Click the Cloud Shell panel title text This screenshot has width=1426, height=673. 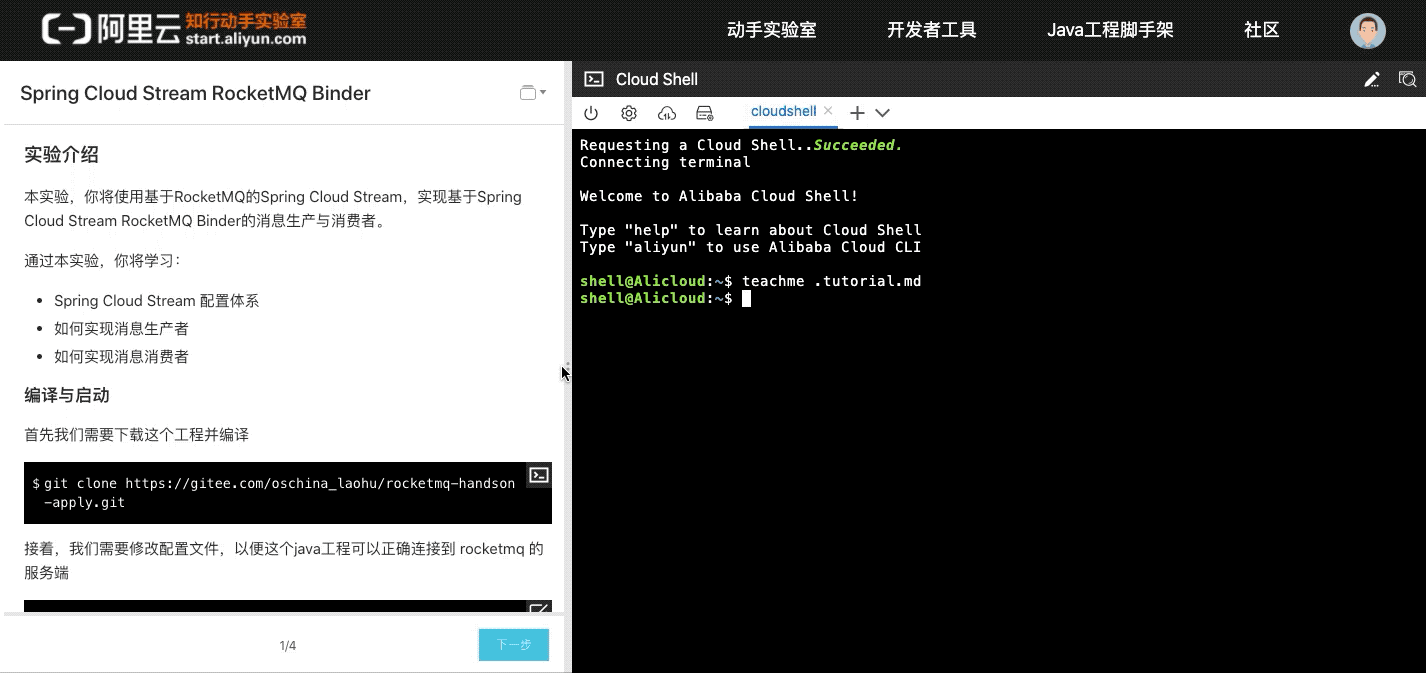pyautogui.click(x=657, y=79)
